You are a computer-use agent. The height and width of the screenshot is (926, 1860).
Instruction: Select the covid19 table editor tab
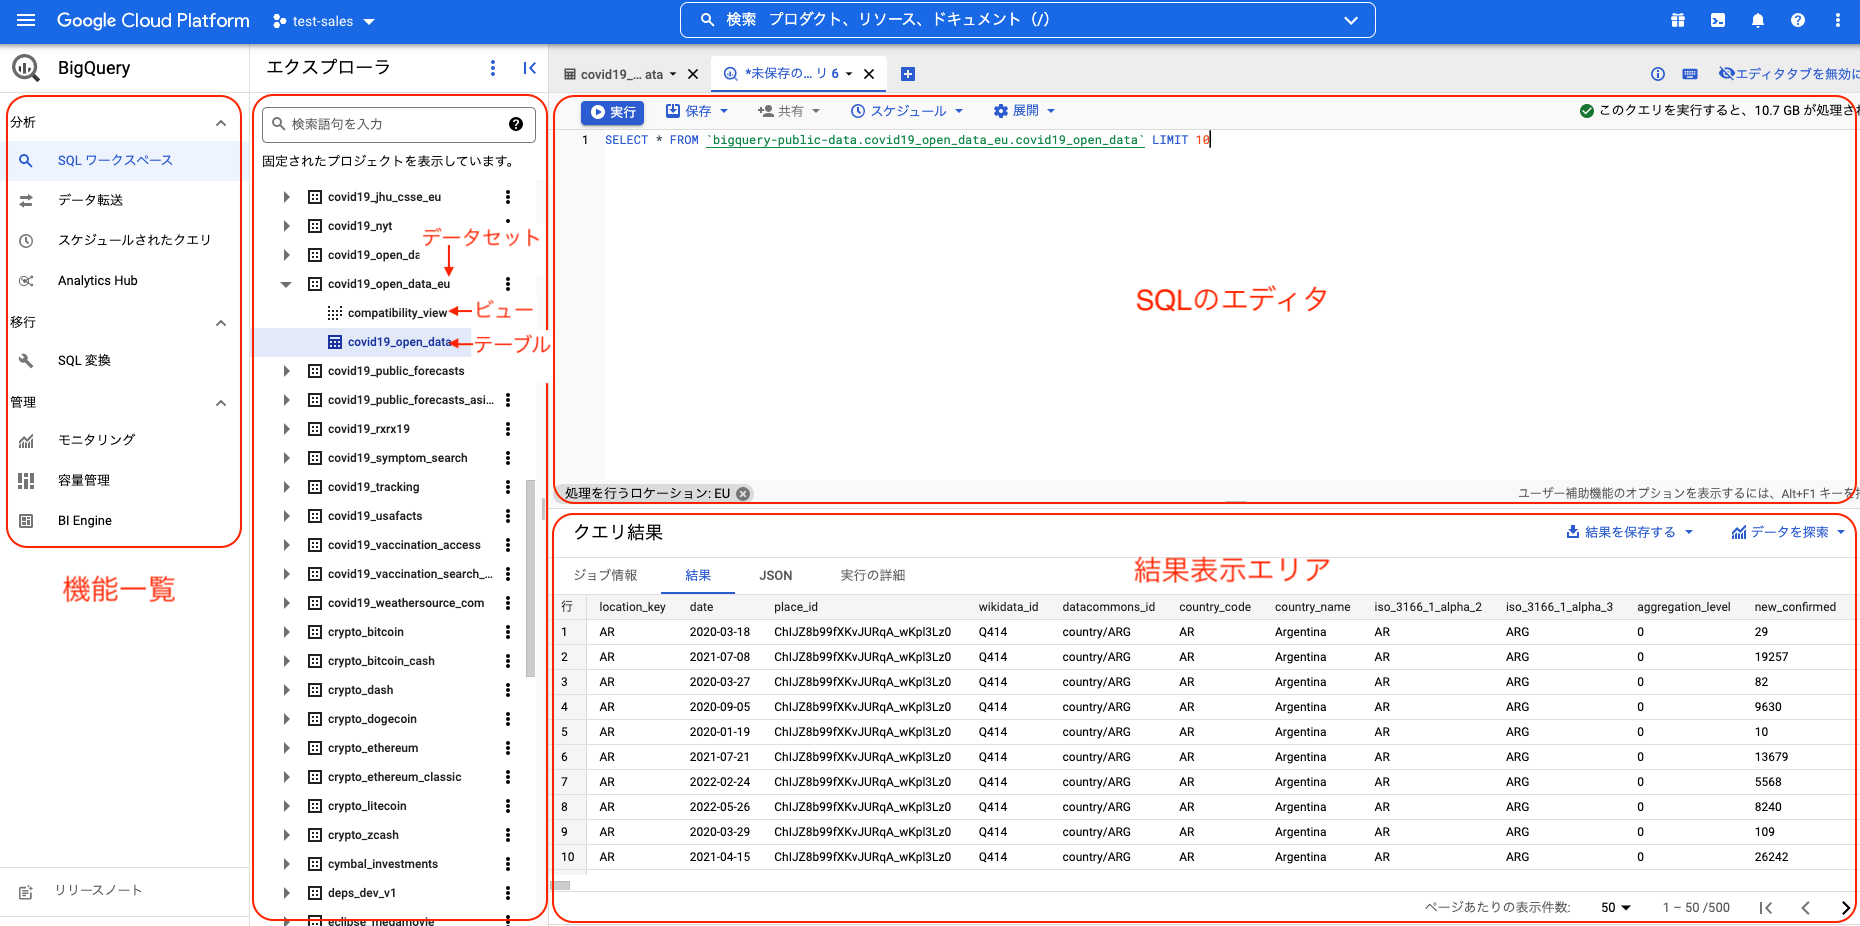tap(620, 74)
